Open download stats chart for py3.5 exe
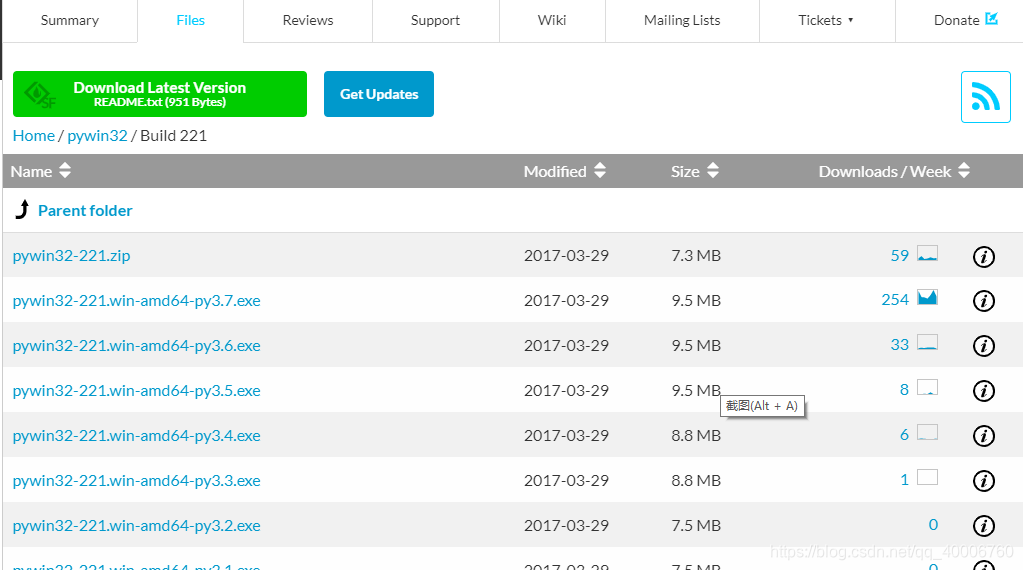The width and height of the screenshot is (1023, 570). 927,387
